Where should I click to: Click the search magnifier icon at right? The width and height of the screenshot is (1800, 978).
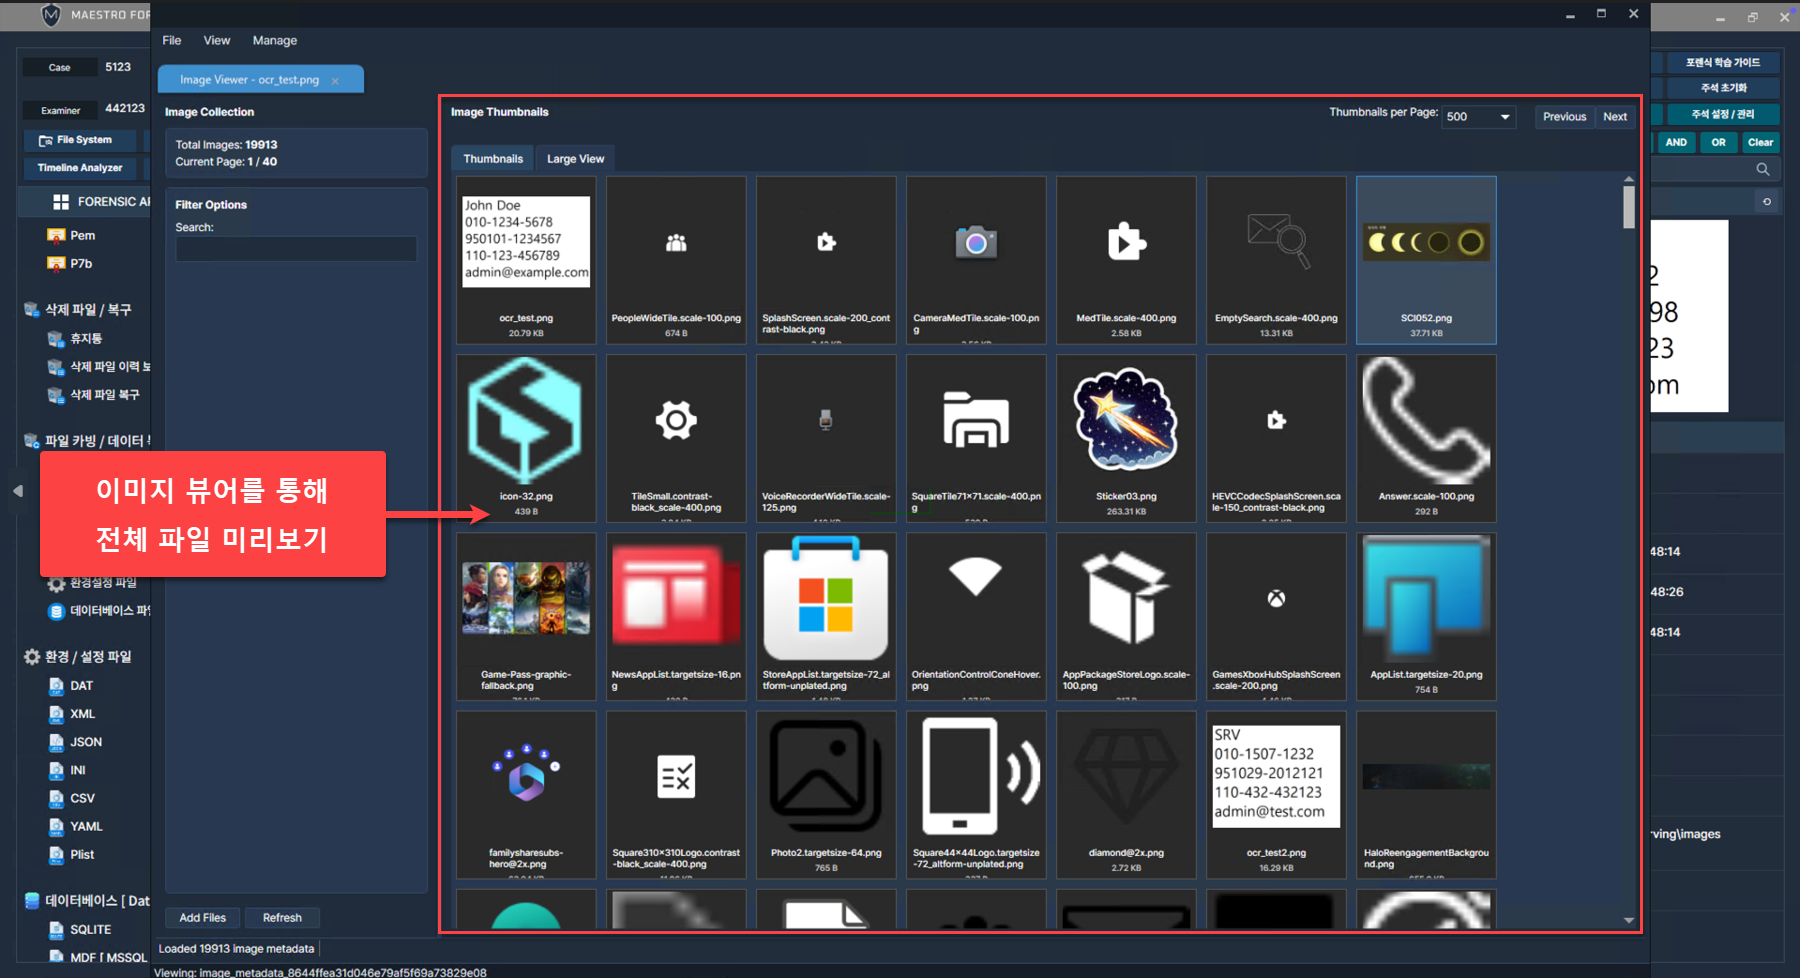tap(1762, 170)
